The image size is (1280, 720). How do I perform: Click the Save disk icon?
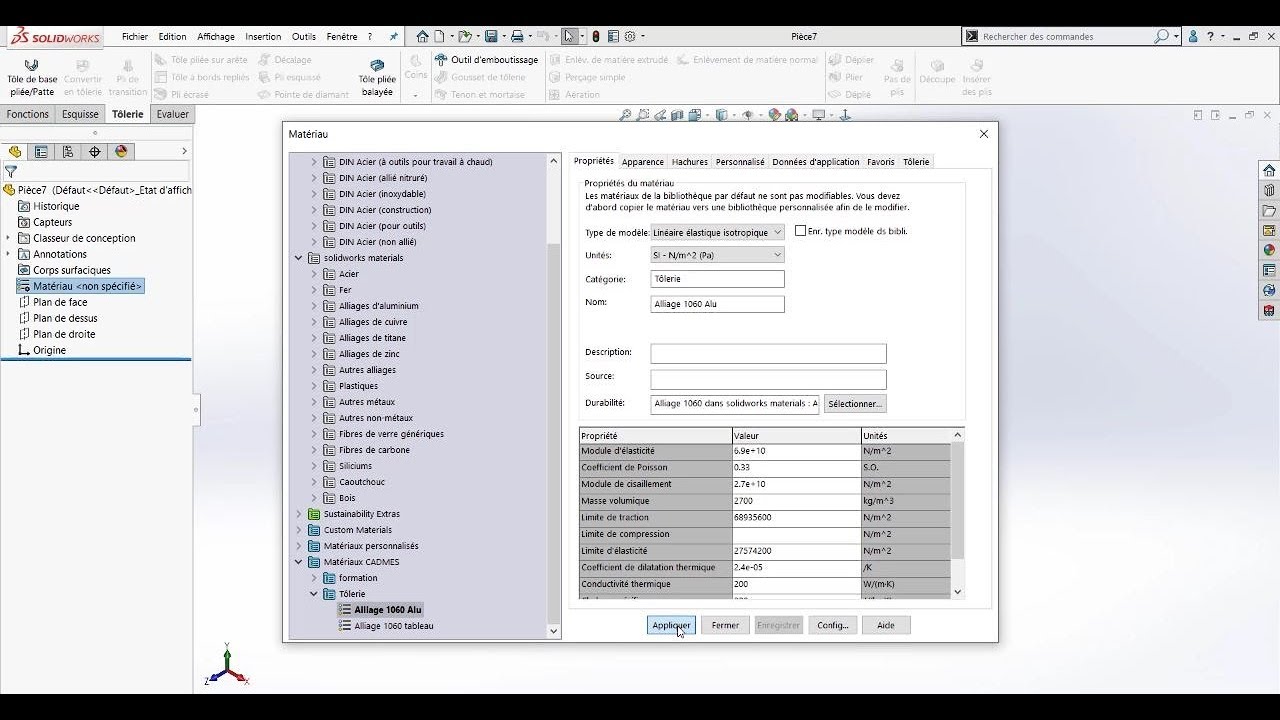(491, 36)
